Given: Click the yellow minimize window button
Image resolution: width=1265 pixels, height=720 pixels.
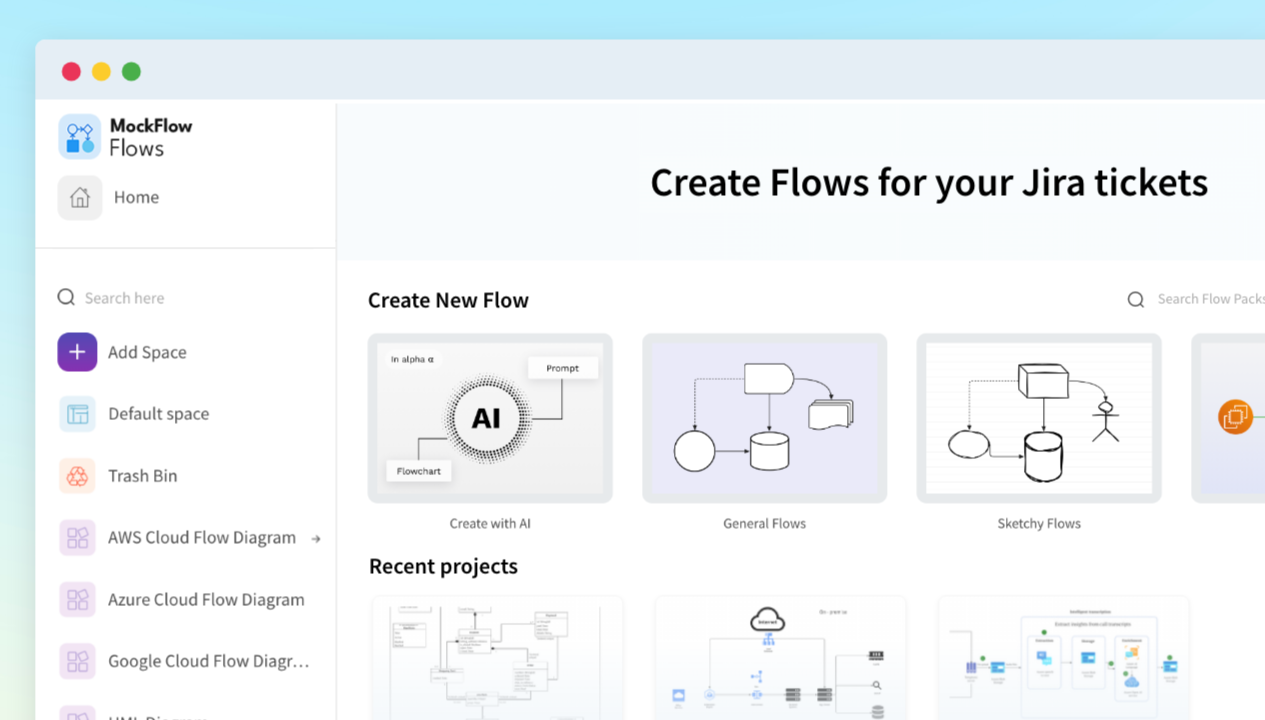Looking at the screenshot, I should tap(101, 71).
